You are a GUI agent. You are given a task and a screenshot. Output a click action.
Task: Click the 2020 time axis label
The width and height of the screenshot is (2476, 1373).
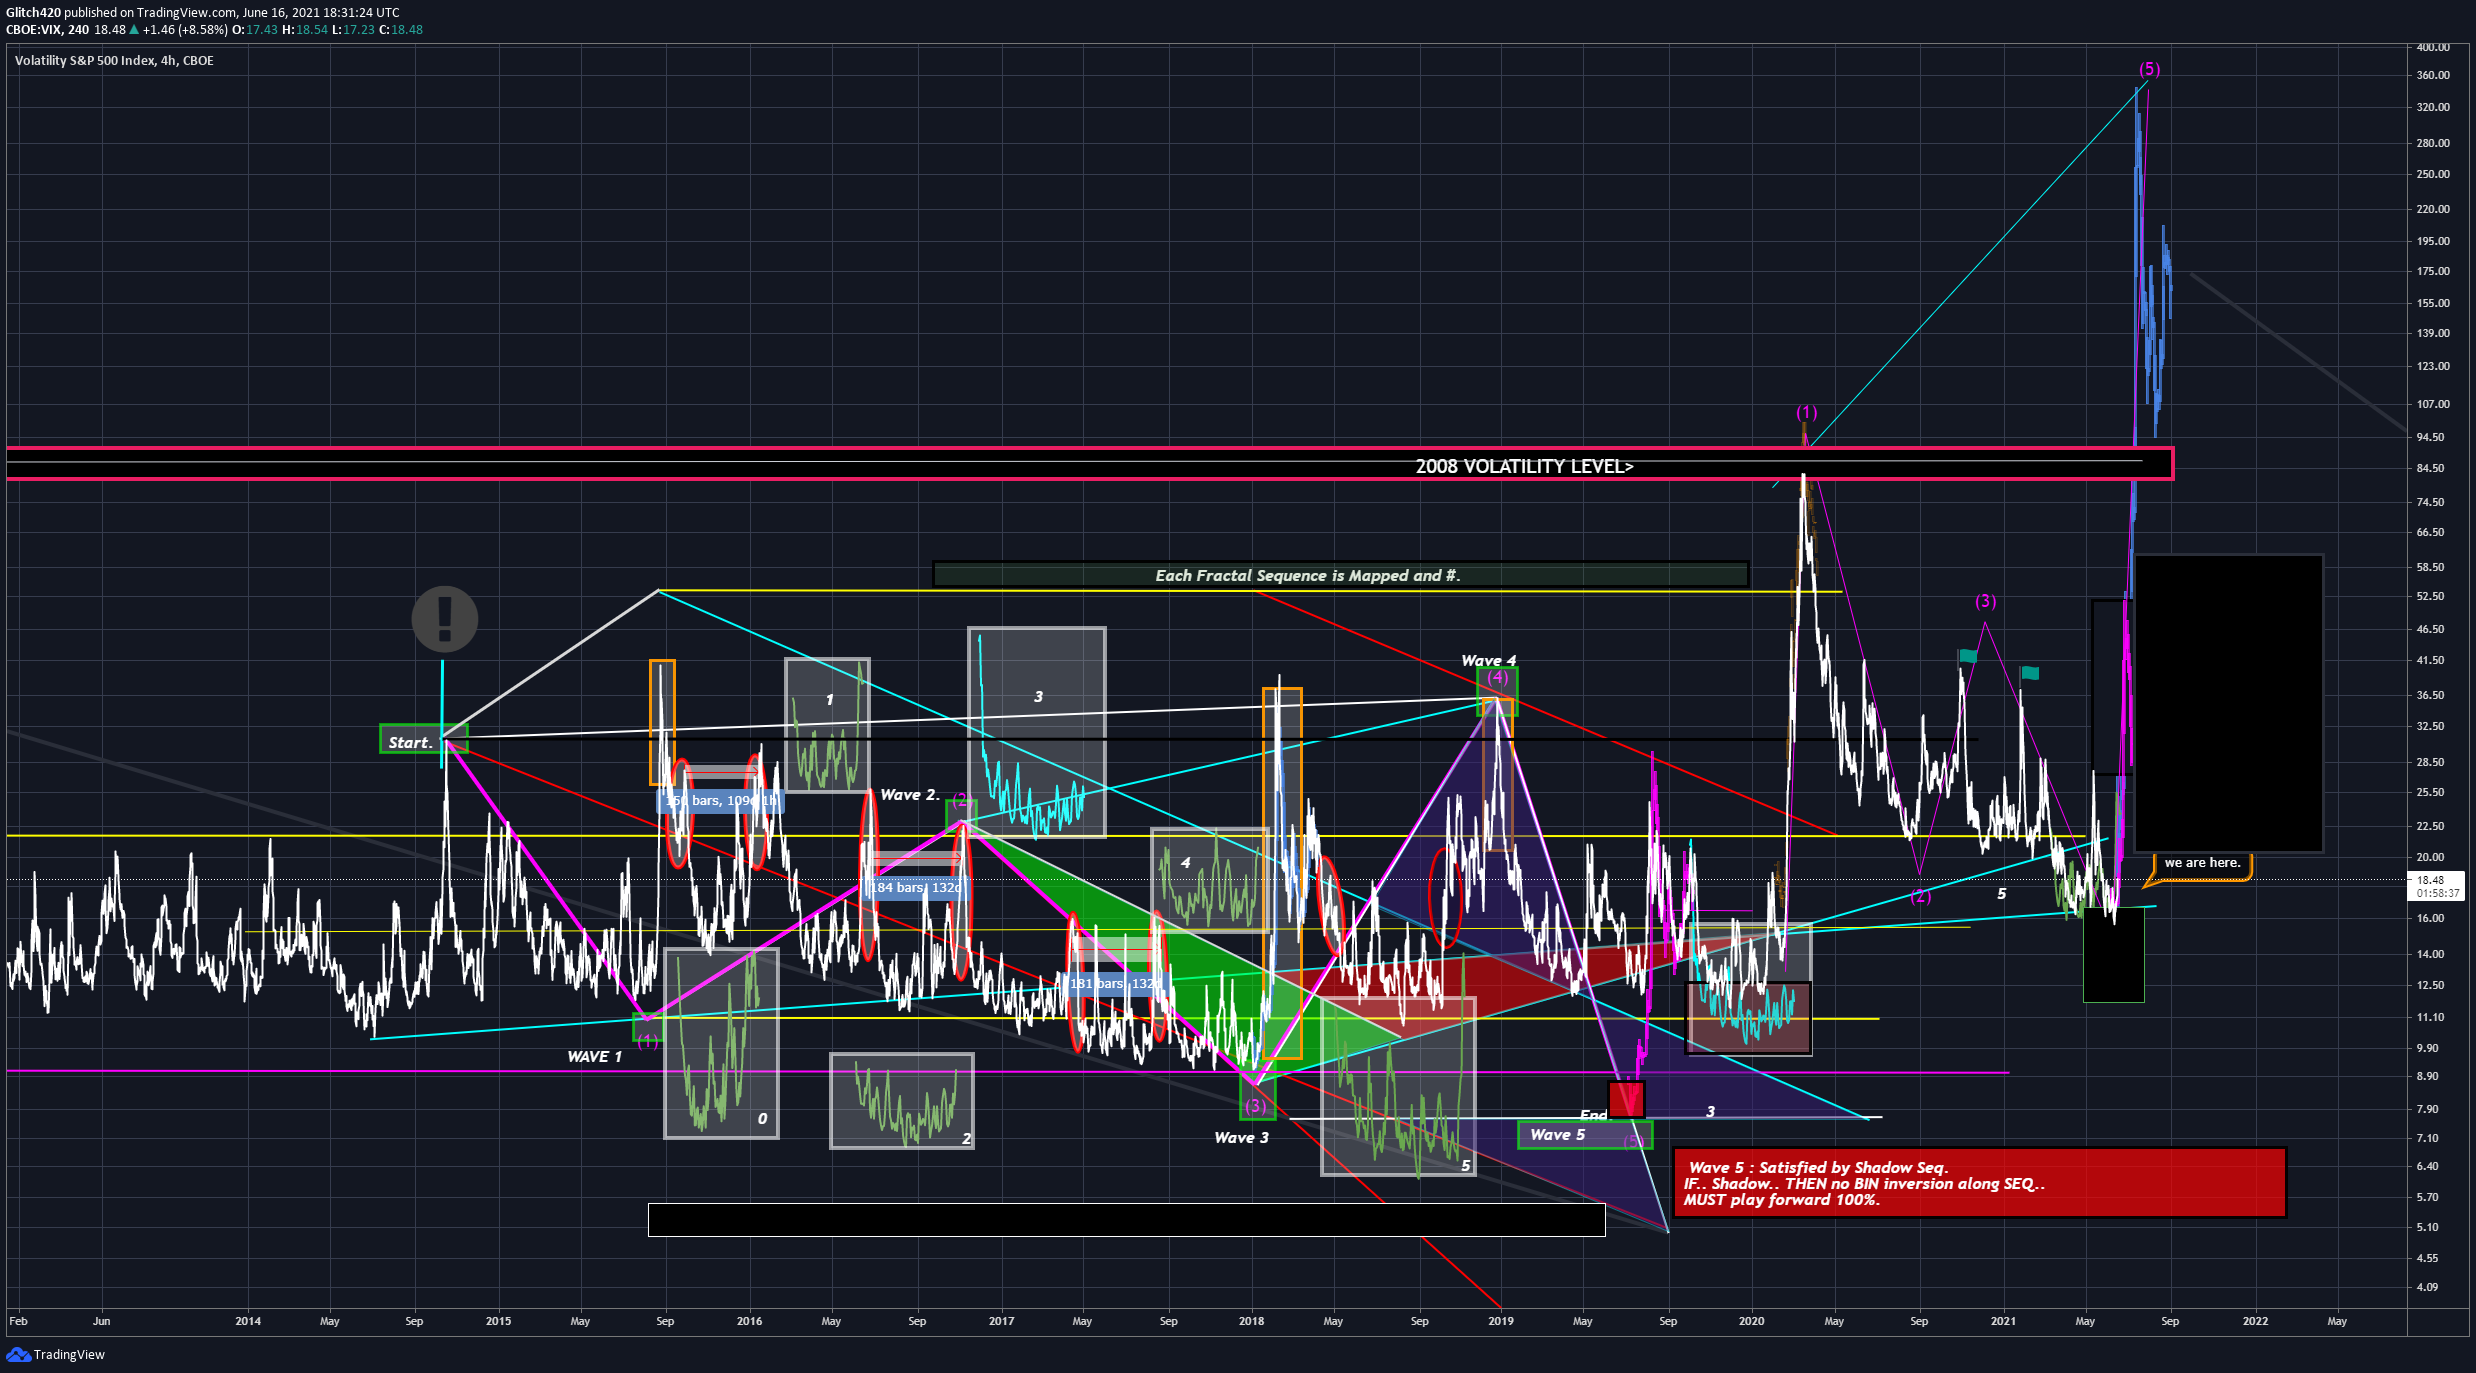(1751, 1321)
